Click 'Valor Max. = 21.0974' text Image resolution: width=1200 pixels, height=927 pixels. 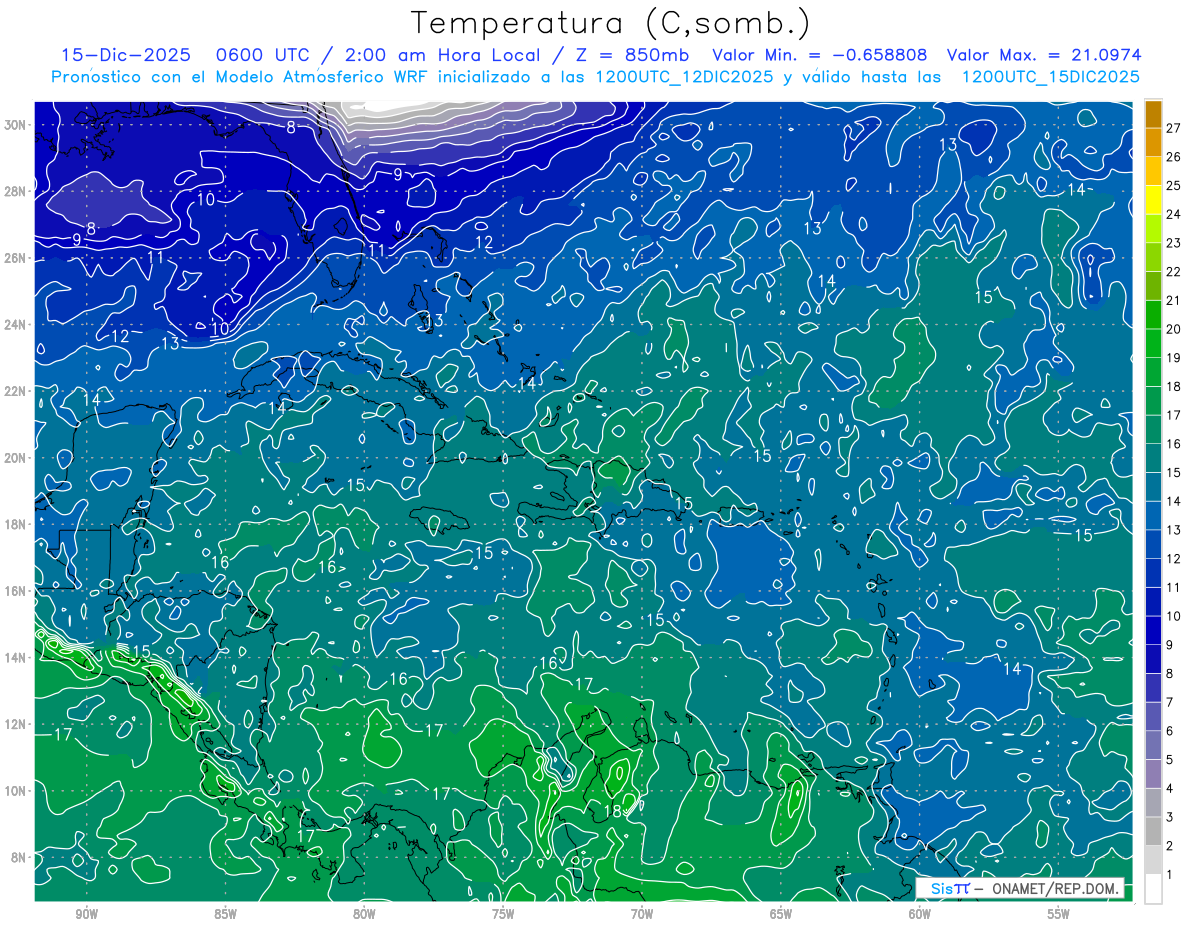point(1044,56)
